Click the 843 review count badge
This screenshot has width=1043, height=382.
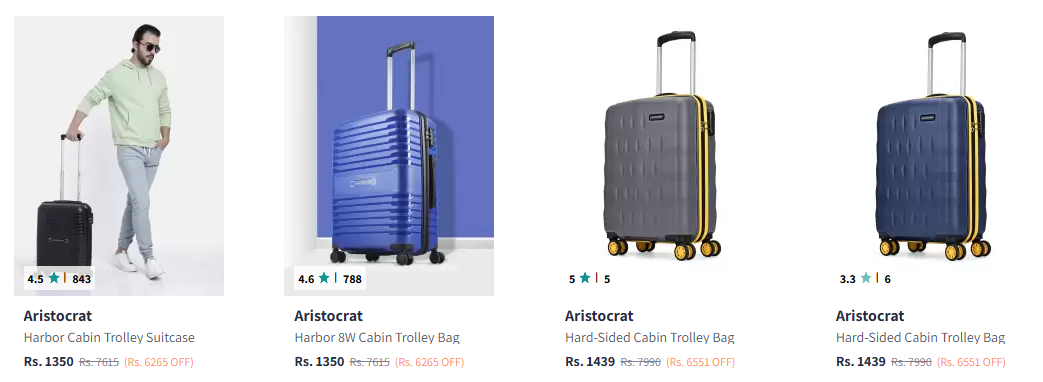click(82, 279)
